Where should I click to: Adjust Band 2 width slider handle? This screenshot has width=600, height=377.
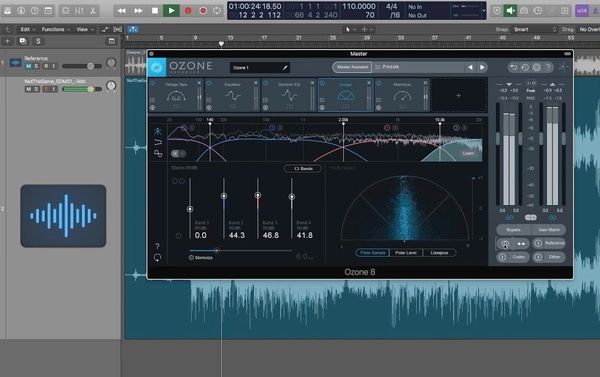coord(224,196)
